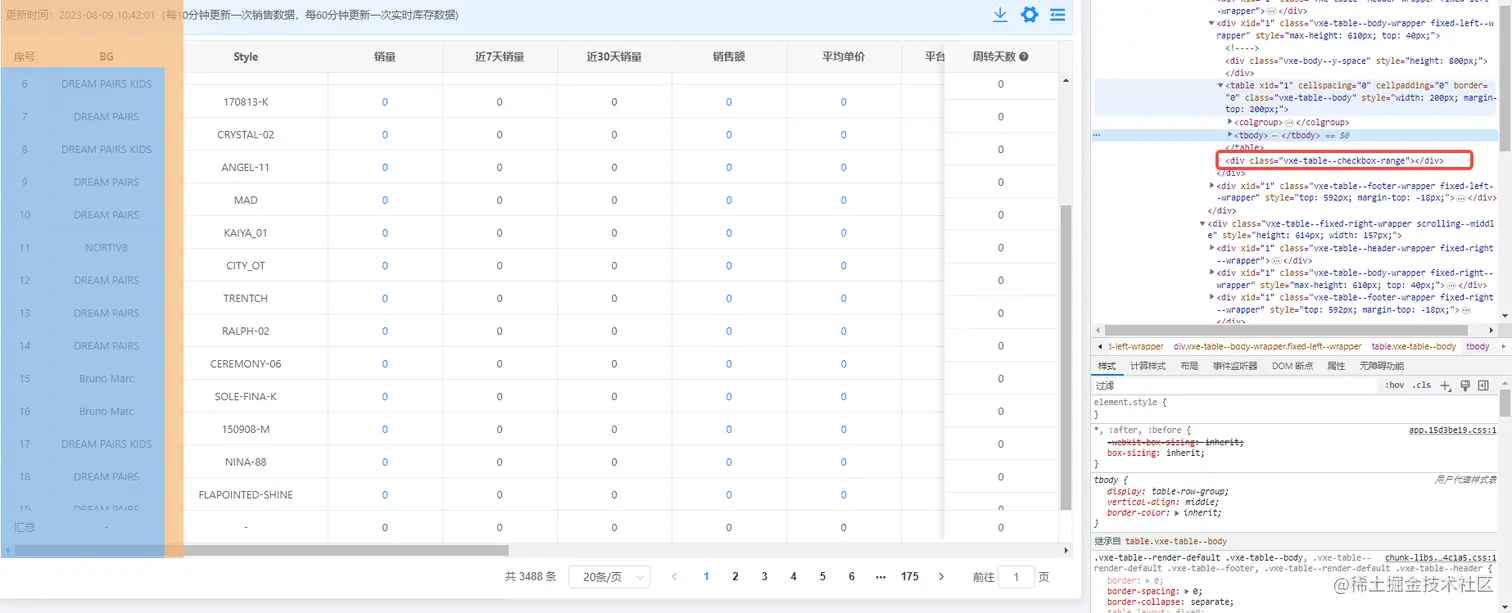This screenshot has height=613, width=1512.
Task: Toggle the .cls class editor button
Action: [x=1421, y=385]
